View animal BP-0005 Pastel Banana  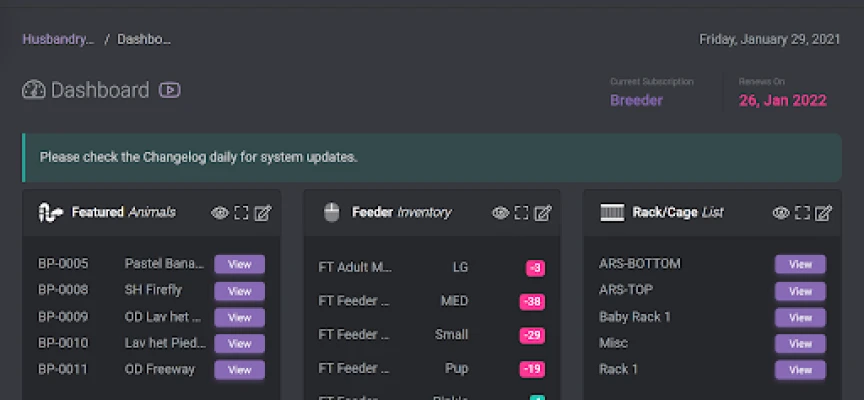pos(239,264)
